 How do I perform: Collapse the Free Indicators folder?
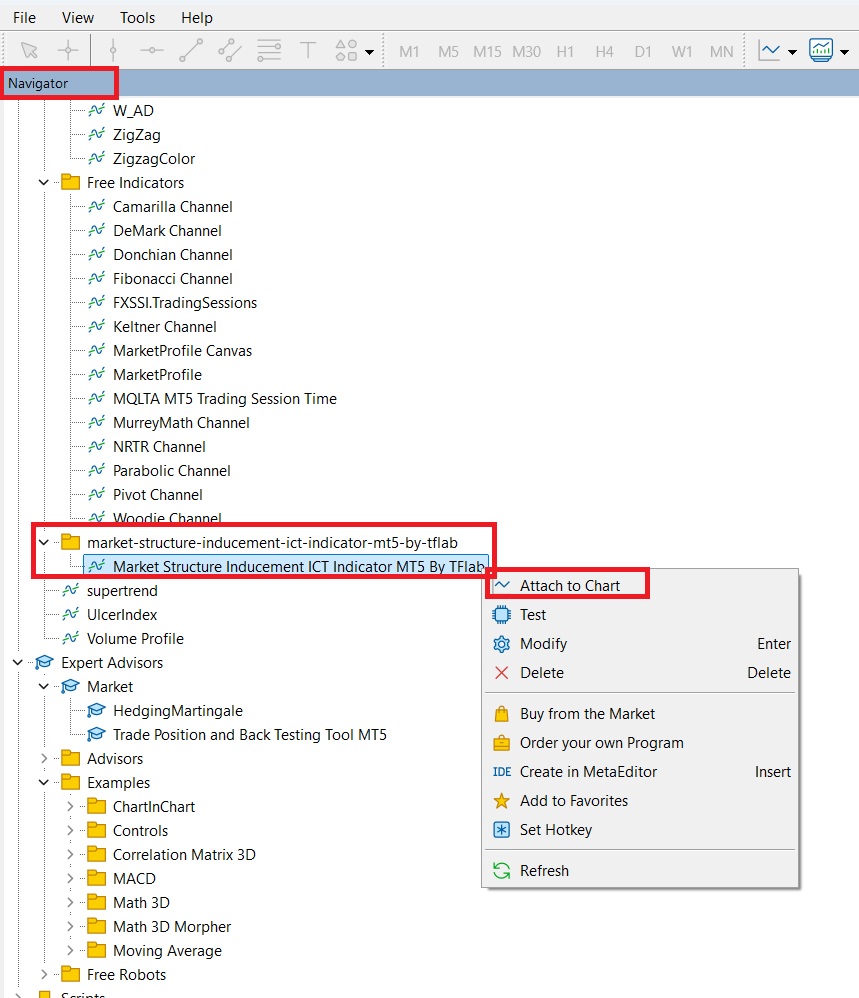[44, 183]
